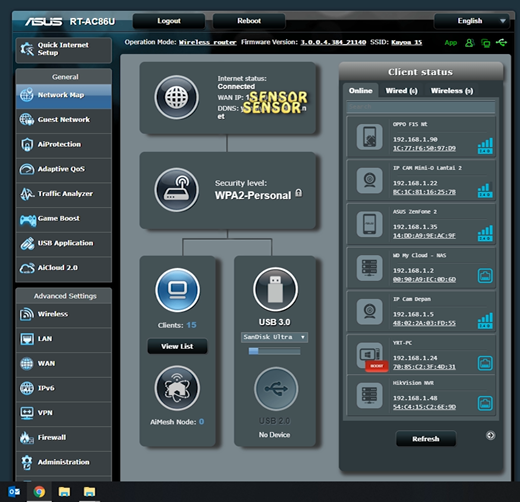Click wired connection icon for WD My Cloud
Viewport: 520px width, 502px height.
click(485, 276)
